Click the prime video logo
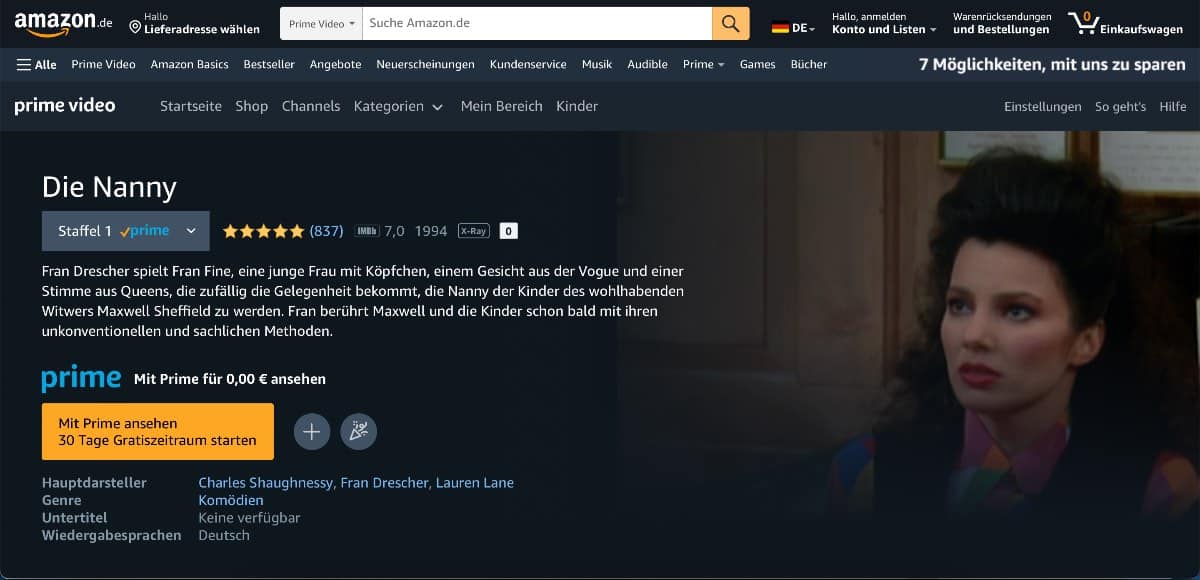This screenshot has height=580, width=1200. click(65, 105)
